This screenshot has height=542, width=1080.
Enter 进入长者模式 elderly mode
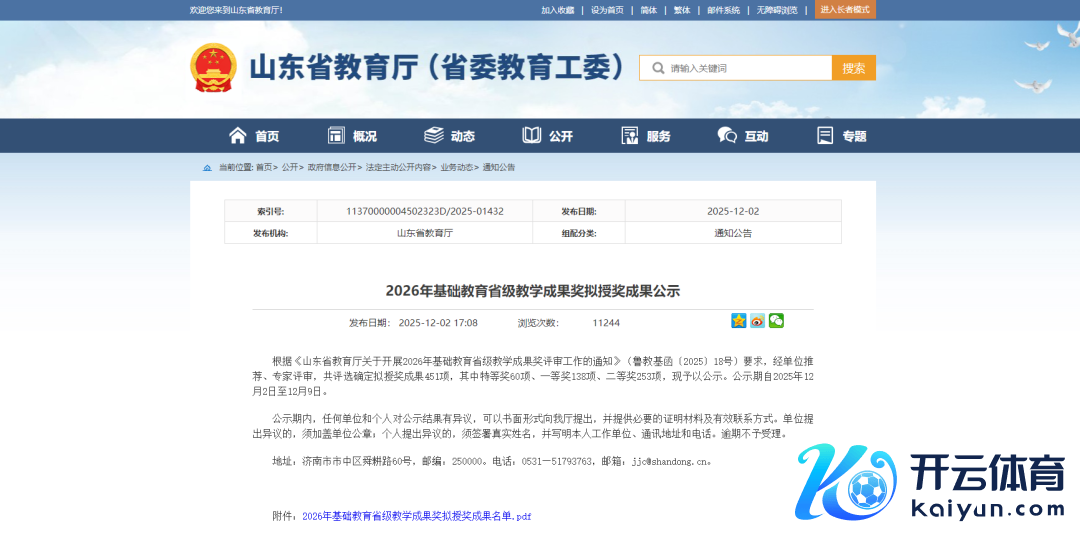click(845, 9)
